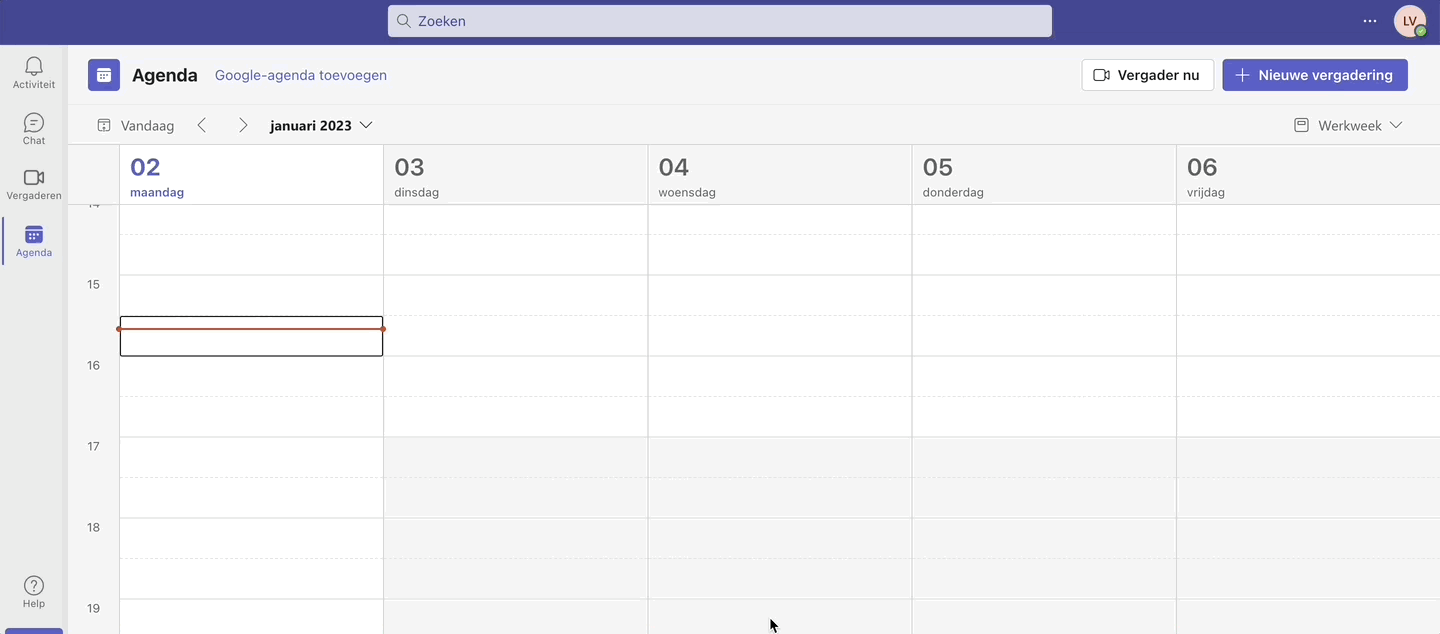This screenshot has width=1440, height=634.
Task: Open Chat from the left sidebar
Action: coord(33,128)
